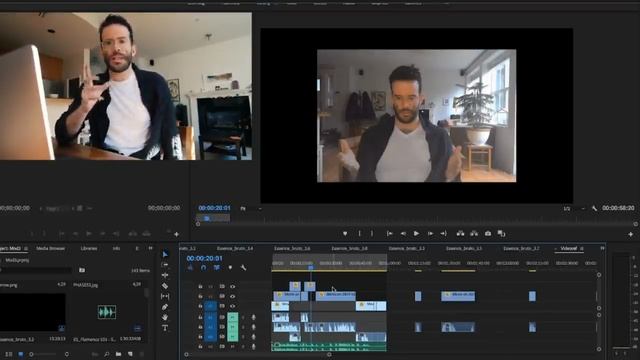Open Program monitor button editor plus
The image size is (640, 360).
(x=631, y=234)
